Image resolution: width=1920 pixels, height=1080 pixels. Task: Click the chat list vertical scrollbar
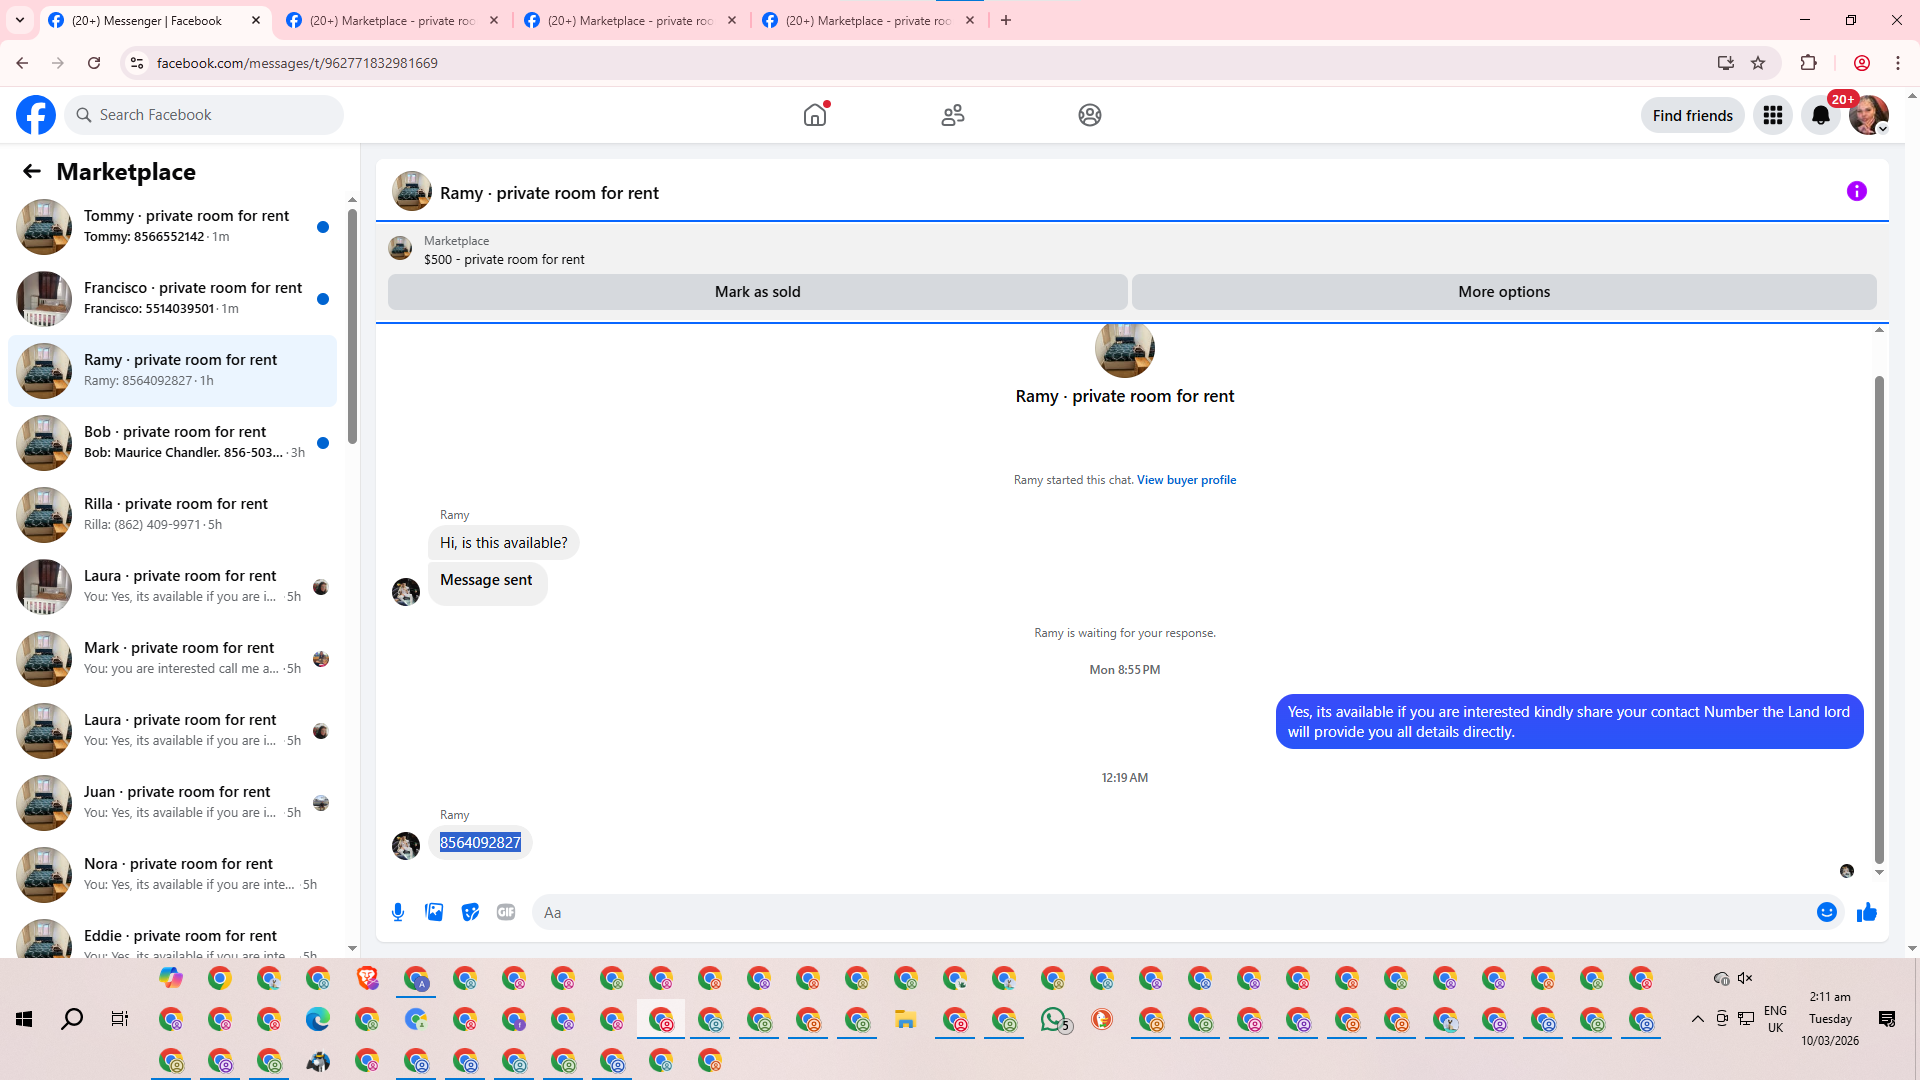pyautogui.click(x=352, y=327)
